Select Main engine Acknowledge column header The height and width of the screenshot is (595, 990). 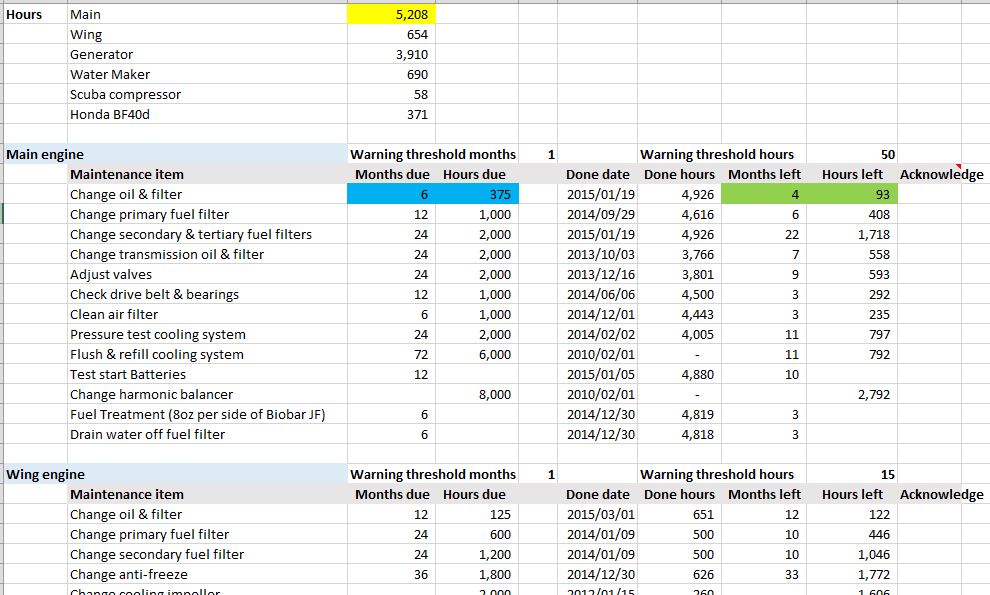940,175
